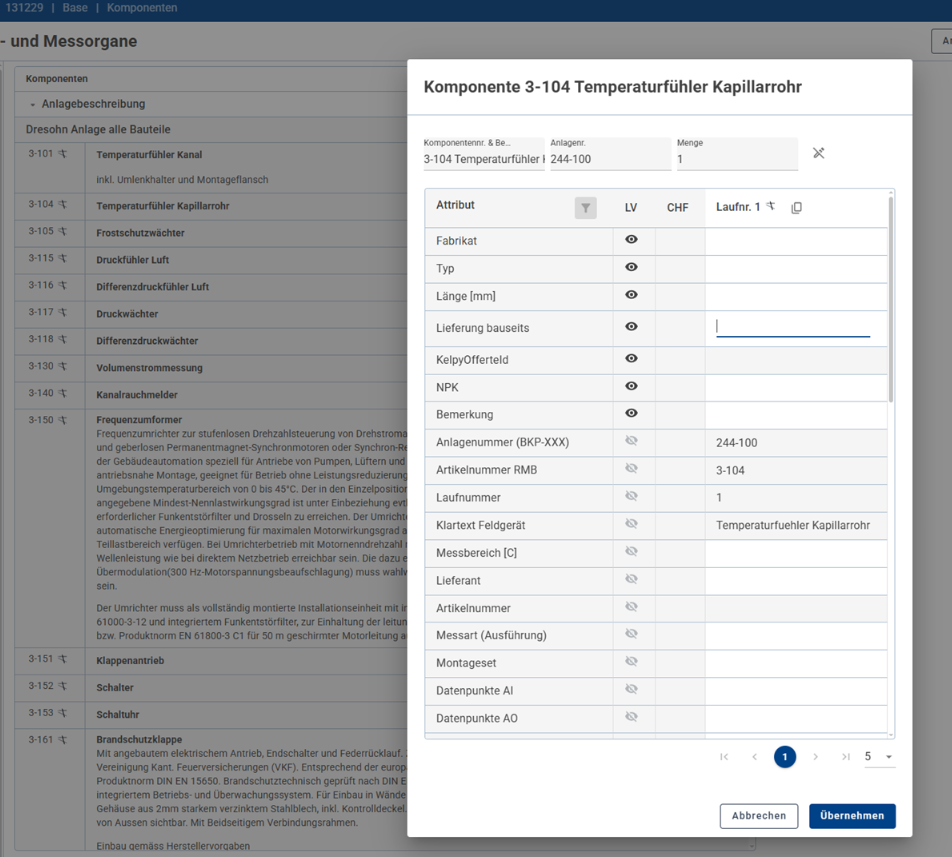Go to the last page of attributes
Image resolution: width=952 pixels, height=857 pixels.
(x=846, y=757)
